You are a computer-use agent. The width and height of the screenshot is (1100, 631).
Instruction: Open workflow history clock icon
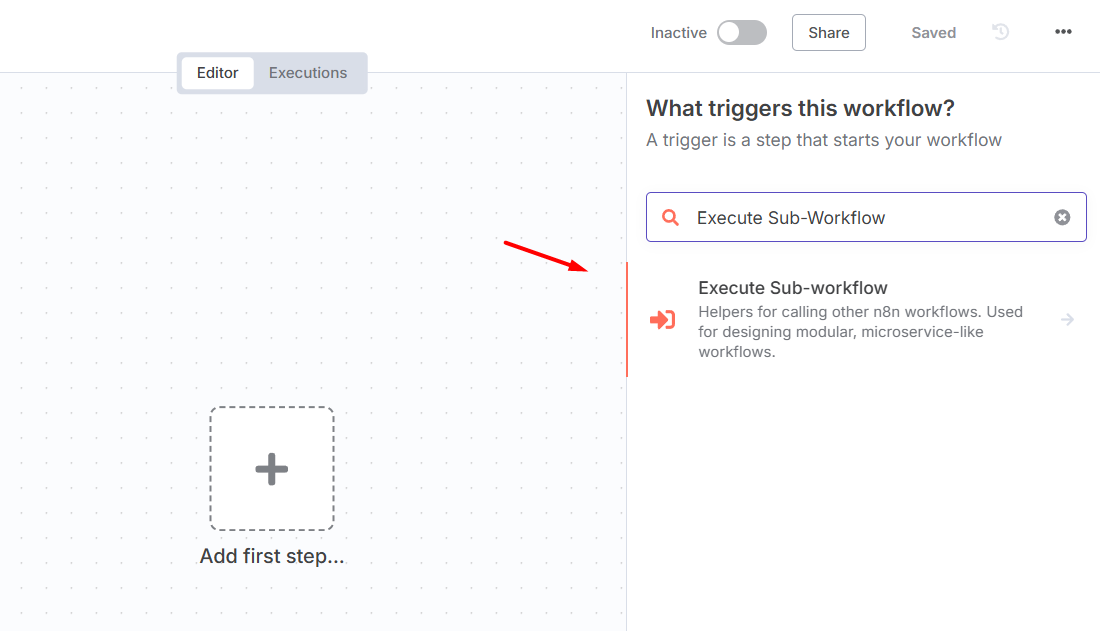point(1000,32)
